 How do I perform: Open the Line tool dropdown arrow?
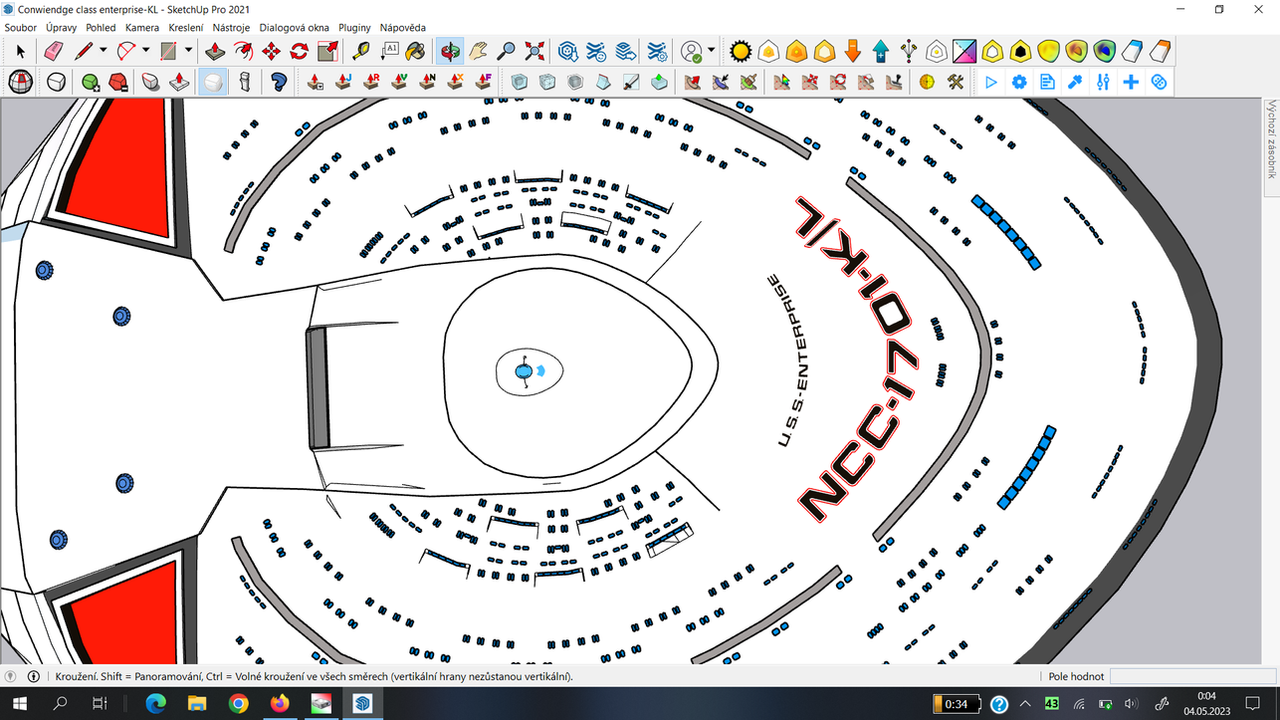103,51
